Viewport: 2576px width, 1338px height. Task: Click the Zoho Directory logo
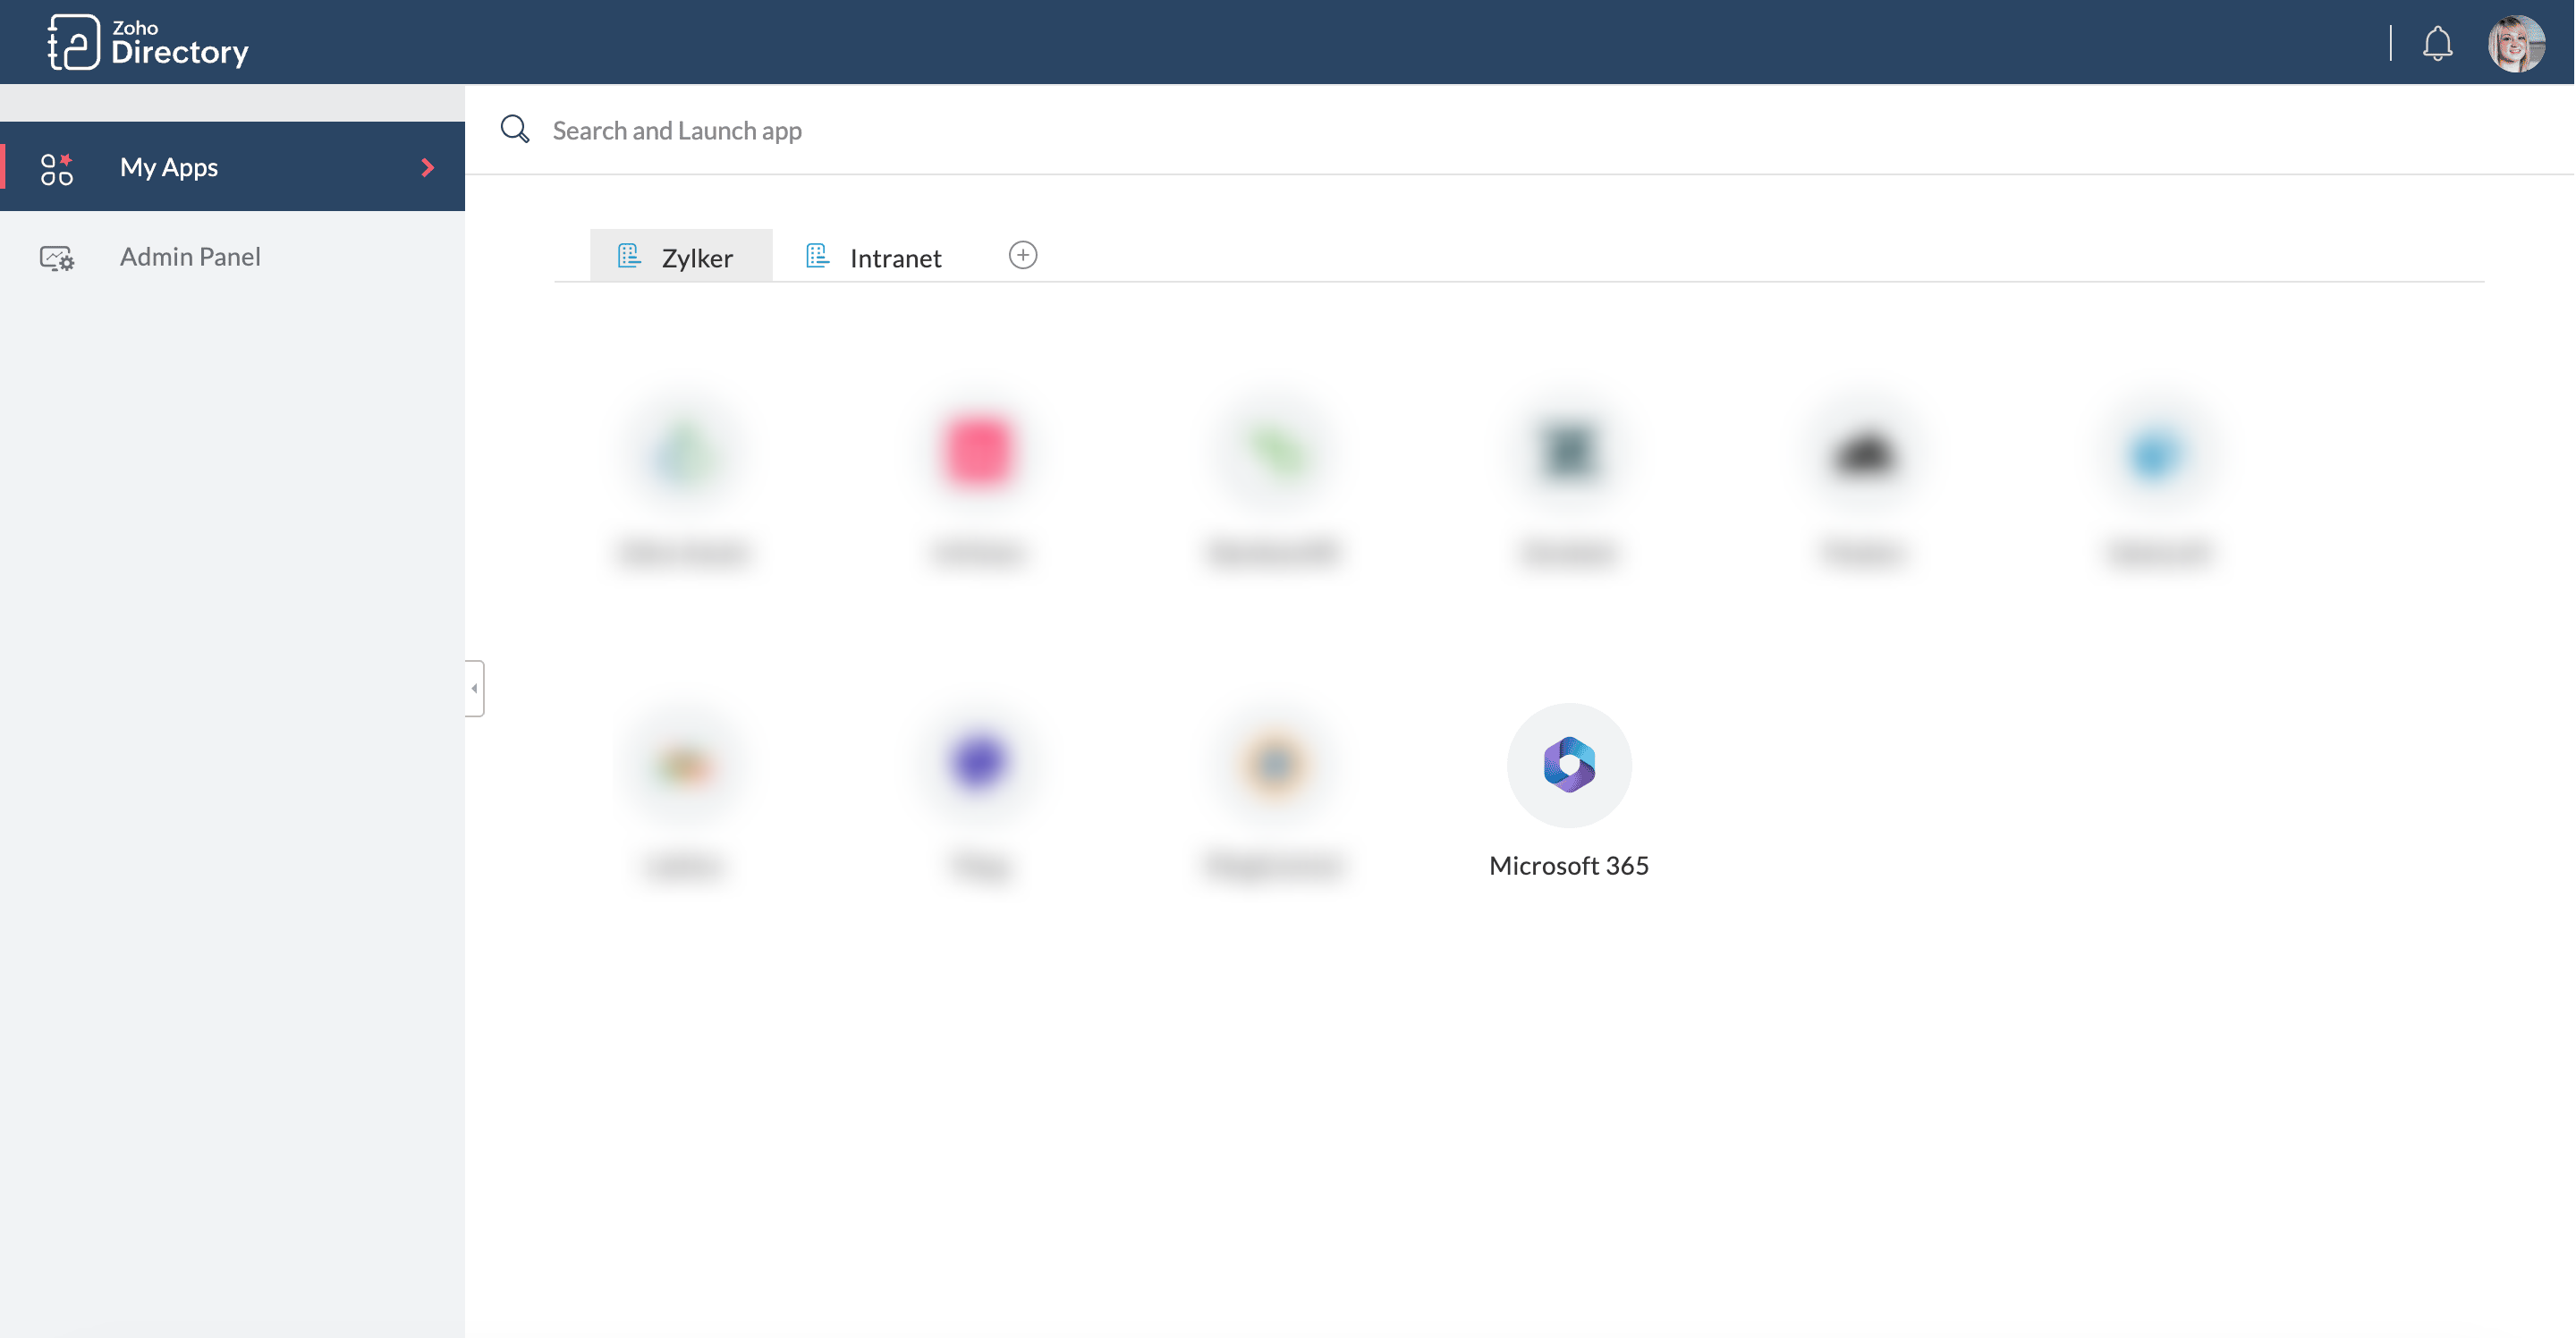coord(148,42)
